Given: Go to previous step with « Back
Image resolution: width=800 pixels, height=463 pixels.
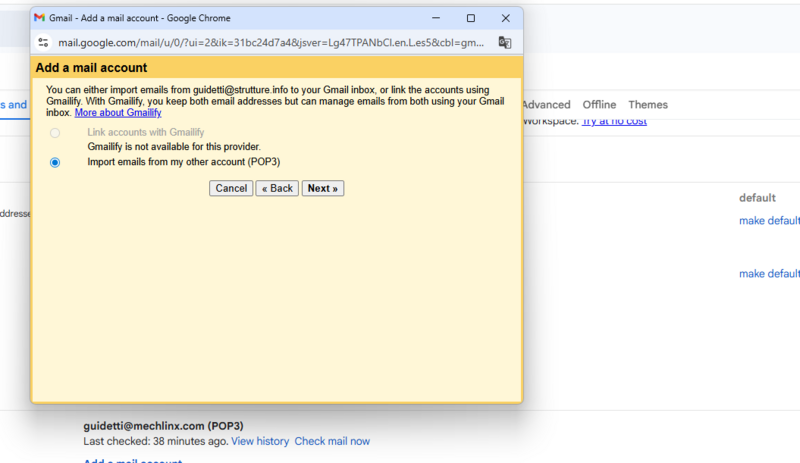Looking at the screenshot, I should tap(277, 188).
